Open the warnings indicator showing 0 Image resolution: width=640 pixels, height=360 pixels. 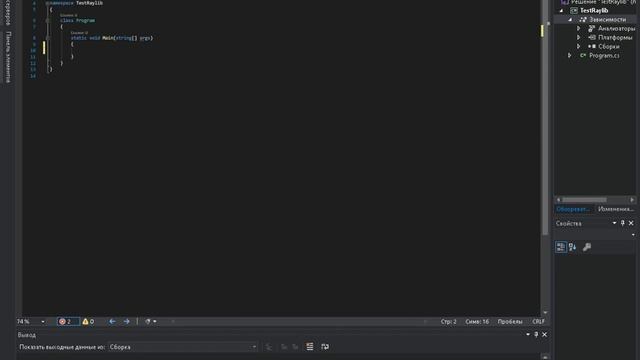coord(88,322)
